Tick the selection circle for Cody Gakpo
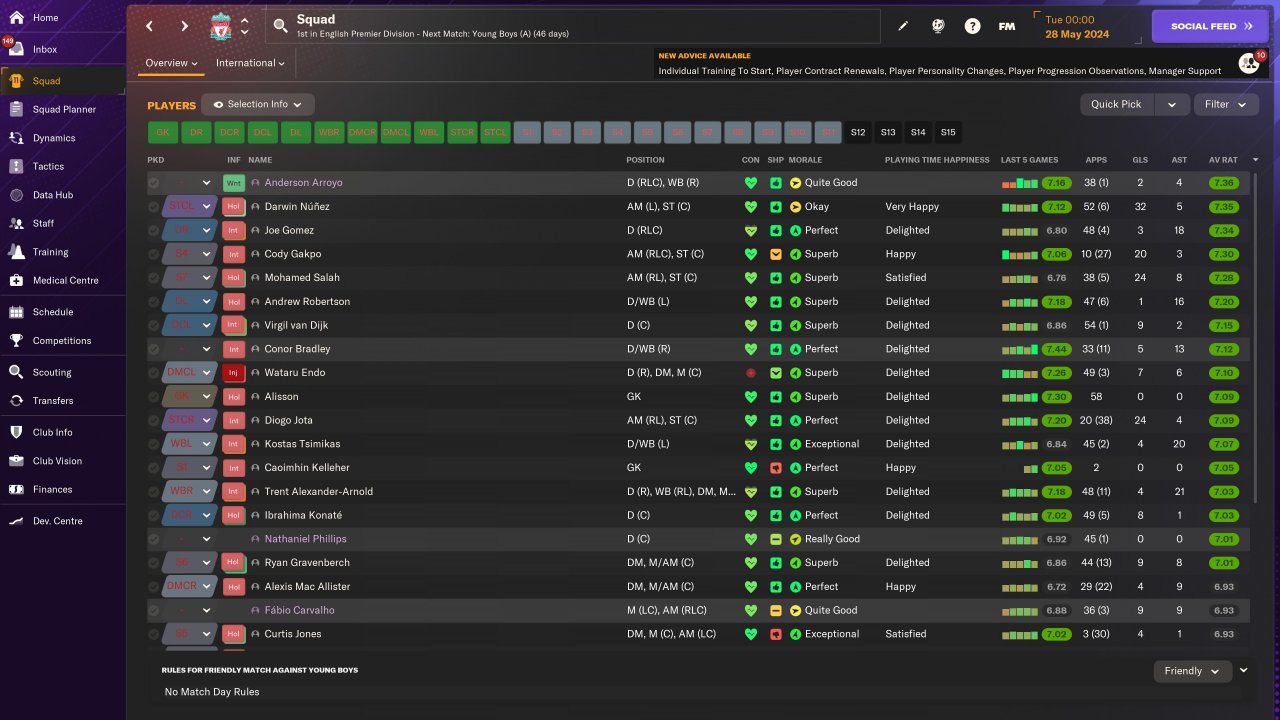The width and height of the screenshot is (1280, 720). click(x=154, y=254)
